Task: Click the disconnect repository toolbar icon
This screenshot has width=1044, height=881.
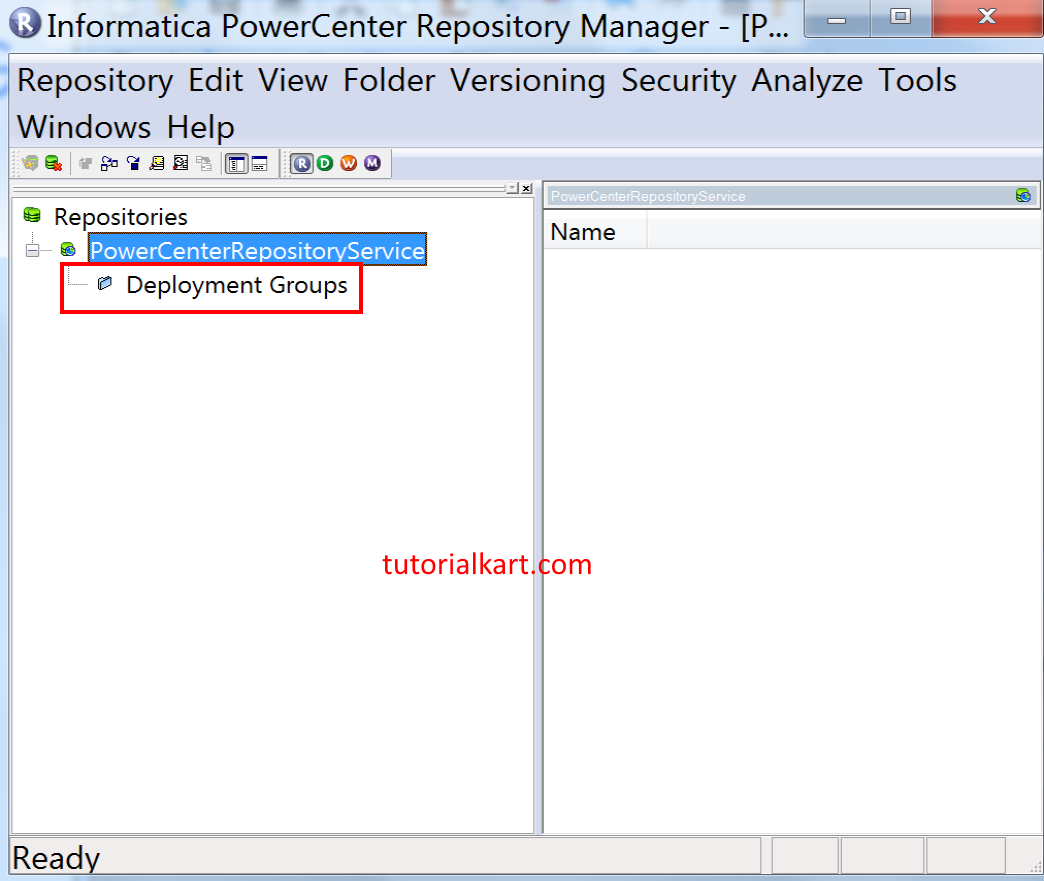Action: click(x=50, y=163)
